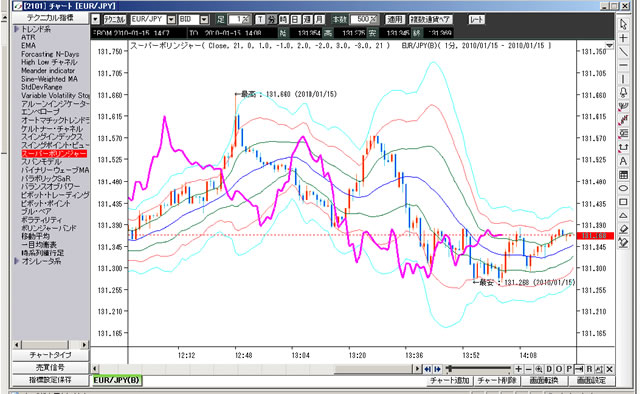
Task: Open the EUR/JPY(B) chart tab
Action: click(x=117, y=380)
